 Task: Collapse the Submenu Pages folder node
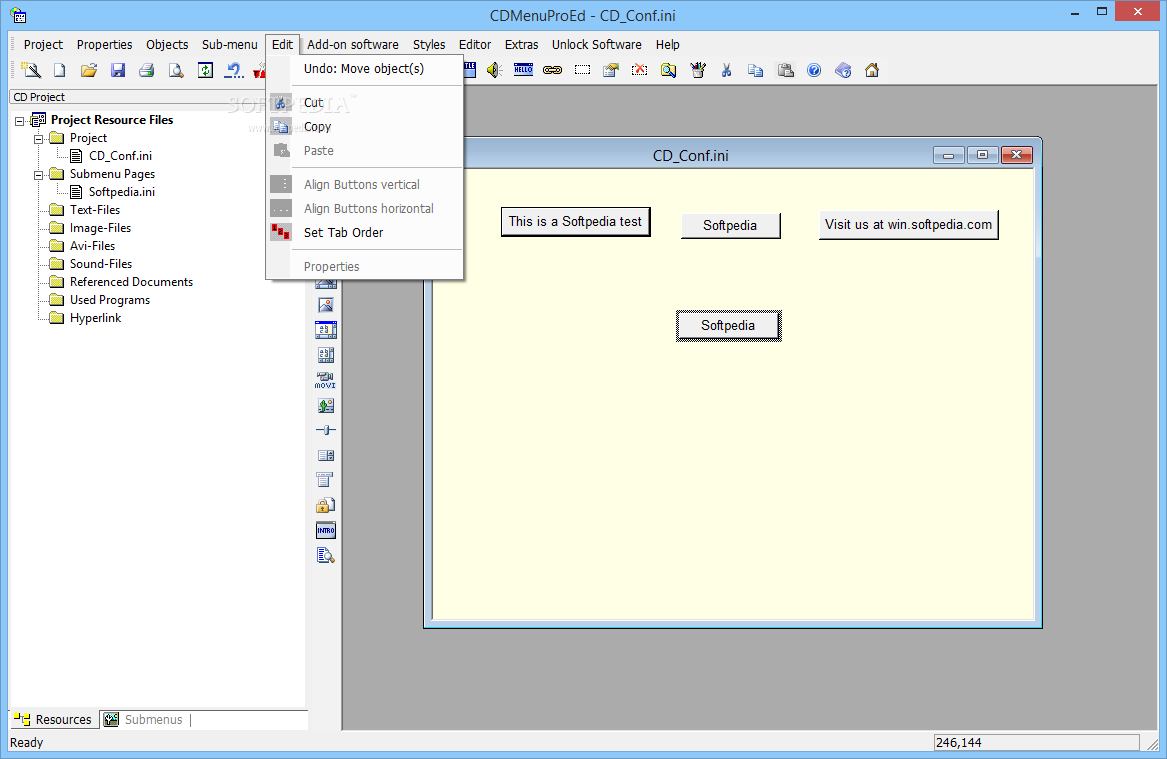click(x=39, y=175)
